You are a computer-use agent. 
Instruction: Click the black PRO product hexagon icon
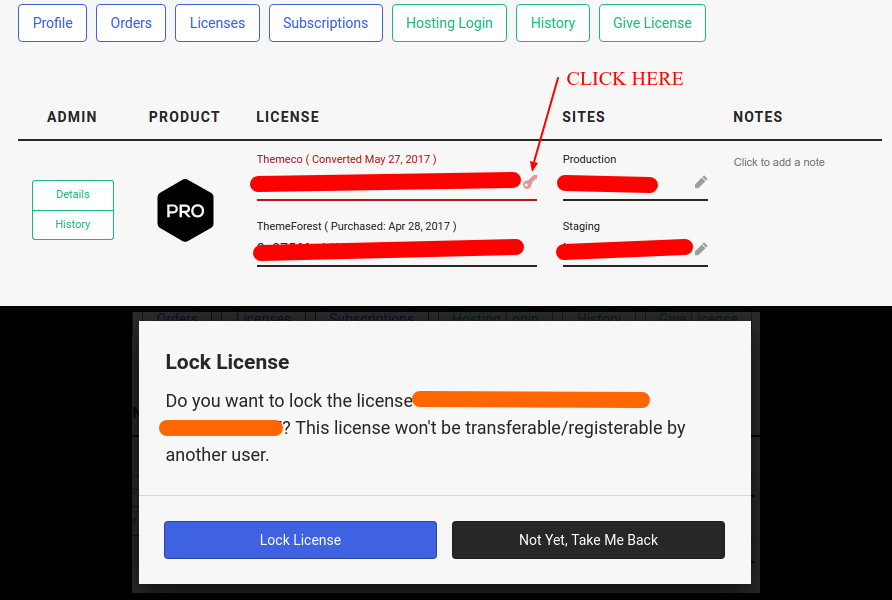pos(185,211)
